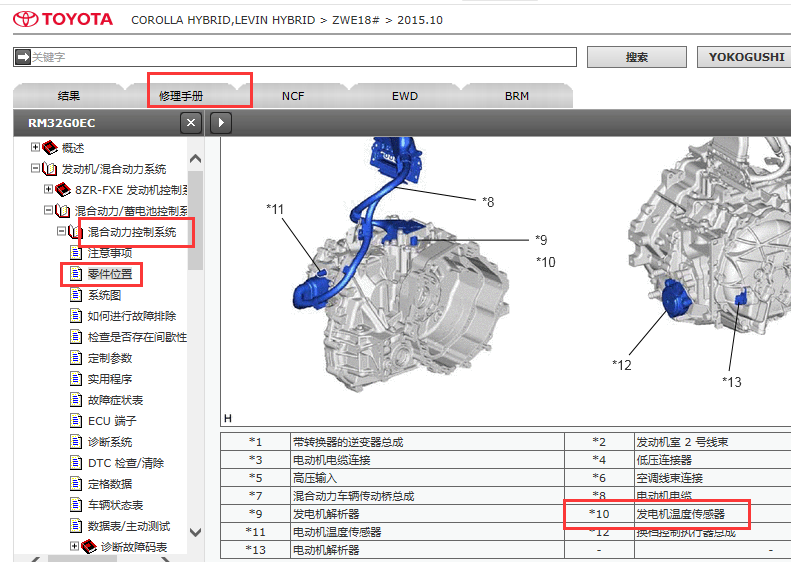Image resolution: width=791 pixels, height=562 pixels.
Task: Click the open book icon beside 混合动力控制系统
Action: click(x=76, y=232)
